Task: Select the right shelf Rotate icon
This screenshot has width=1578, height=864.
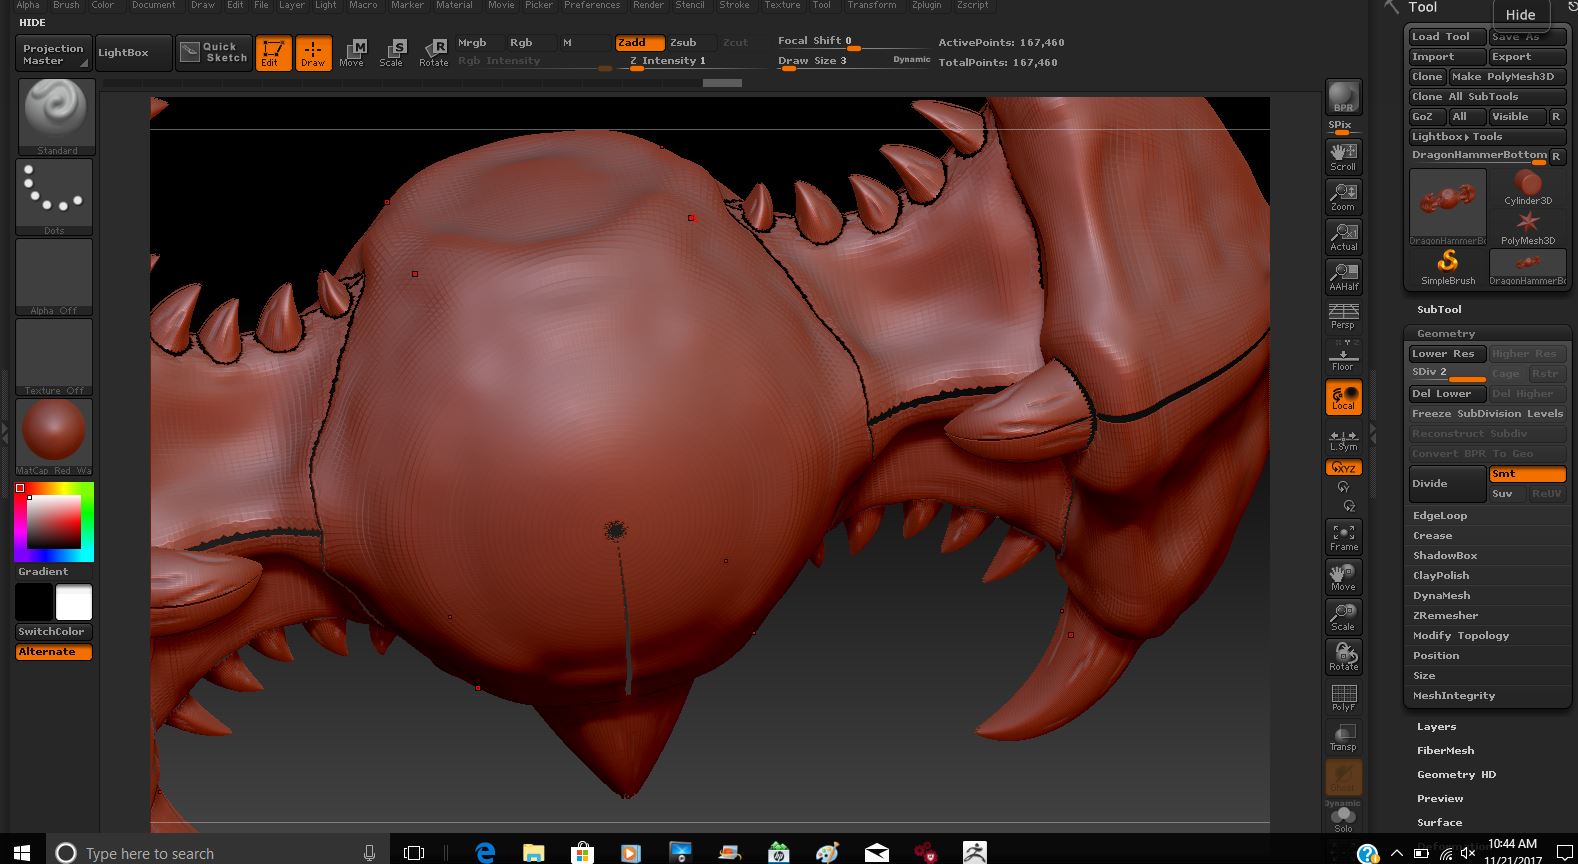Action: click(x=1343, y=657)
